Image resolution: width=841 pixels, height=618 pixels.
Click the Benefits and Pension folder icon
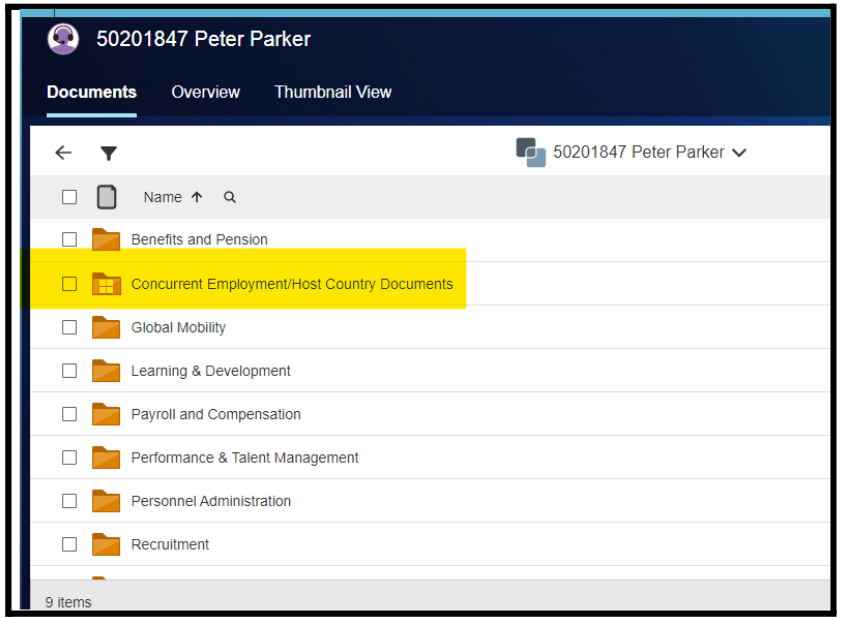point(106,240)
